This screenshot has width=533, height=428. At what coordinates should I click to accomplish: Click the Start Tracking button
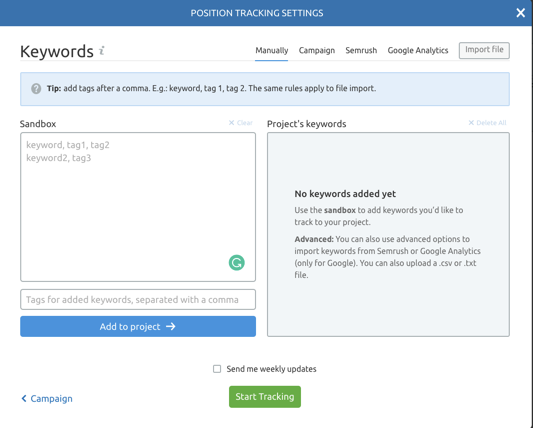265,397
